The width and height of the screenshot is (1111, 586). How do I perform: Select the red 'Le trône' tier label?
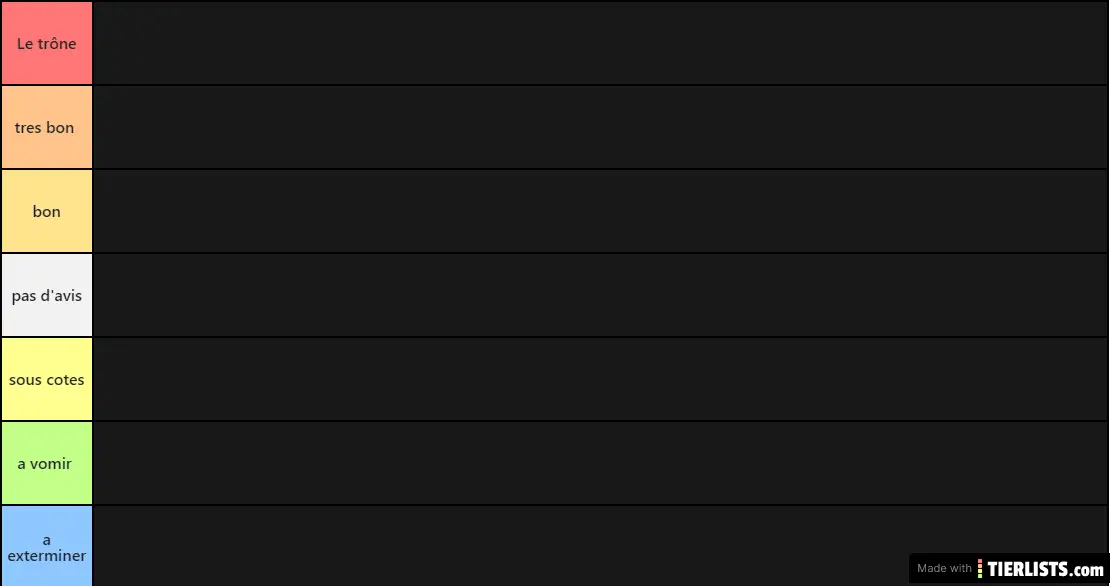pos(47,43)
